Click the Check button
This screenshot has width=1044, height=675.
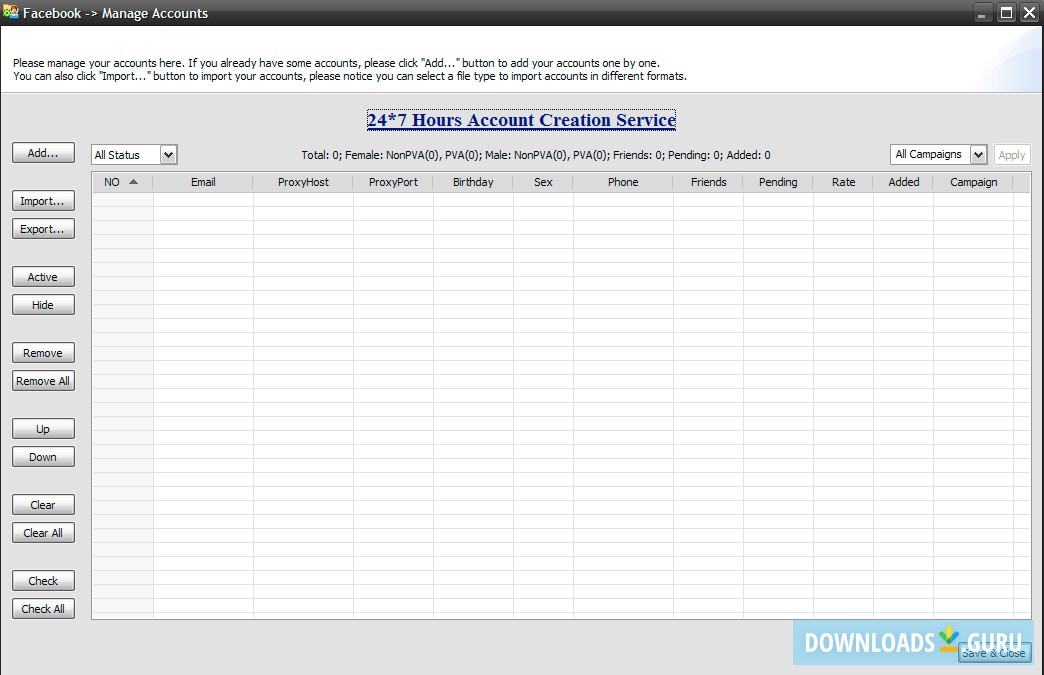(x=43, y=580)
